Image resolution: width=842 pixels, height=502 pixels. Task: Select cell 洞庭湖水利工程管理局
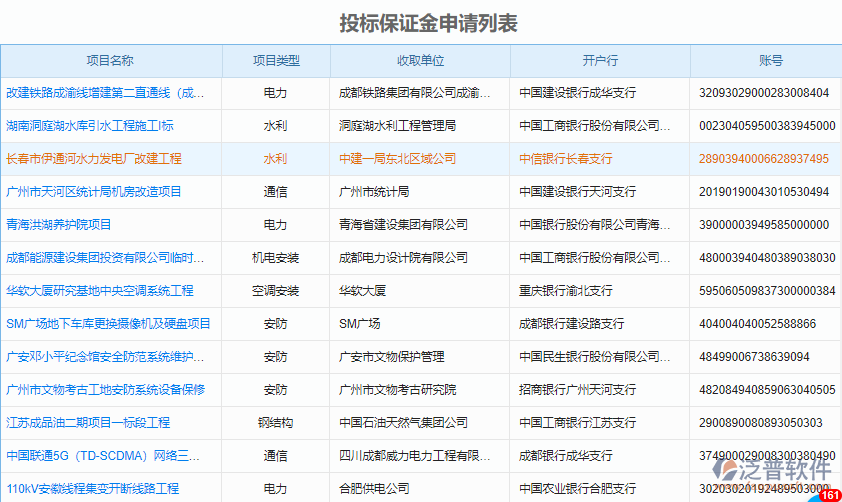click(397, 126)
